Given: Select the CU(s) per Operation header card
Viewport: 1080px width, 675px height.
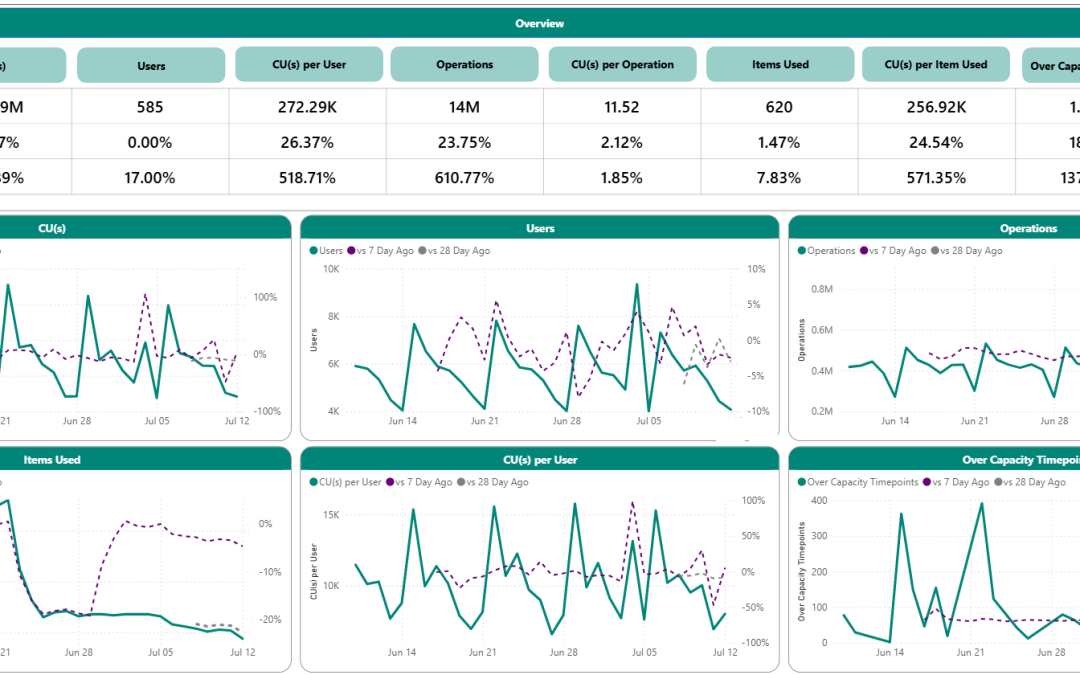Looking at the screenshot, I should (x=623, y=64).
